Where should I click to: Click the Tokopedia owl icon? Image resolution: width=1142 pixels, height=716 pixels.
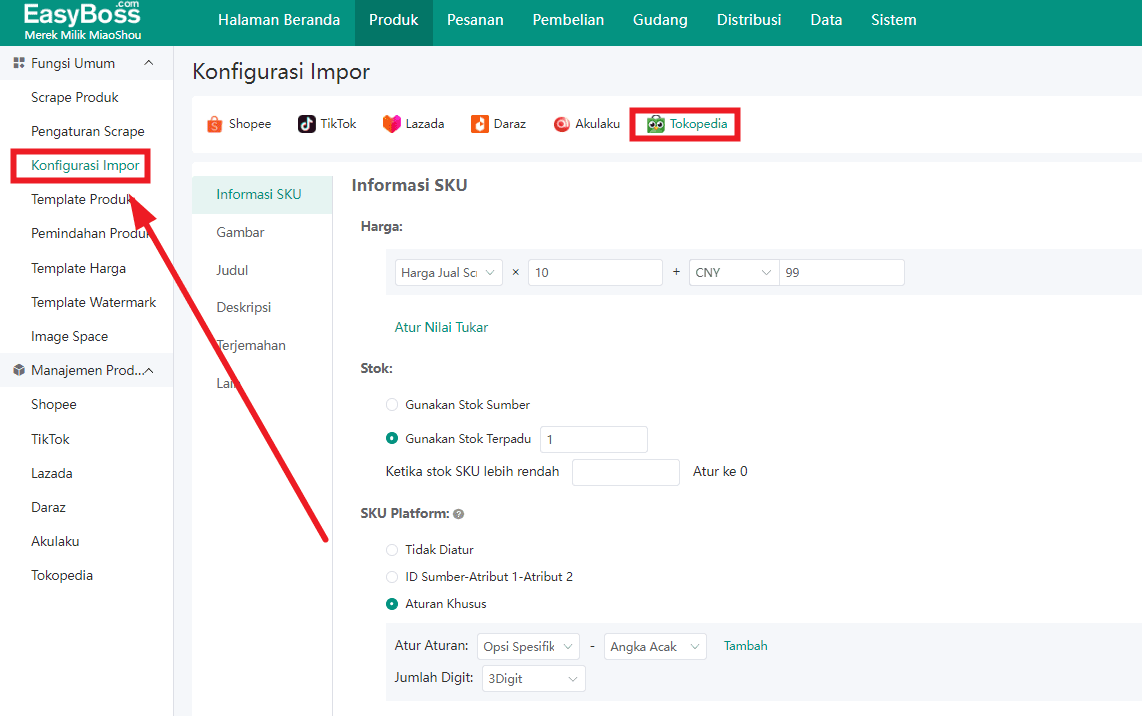coord(655,124)
